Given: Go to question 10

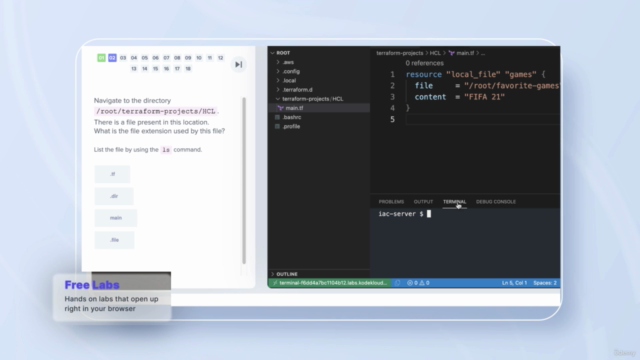Looking at the screenshot, I should [199, 58].
